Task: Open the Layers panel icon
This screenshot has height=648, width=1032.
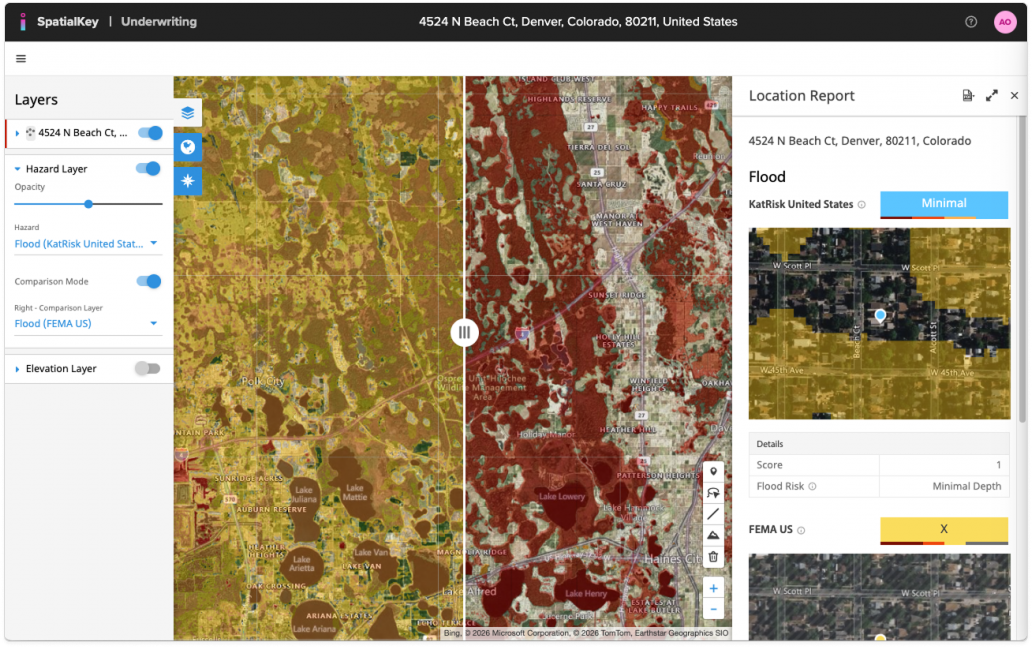Action: coord(188,113)
